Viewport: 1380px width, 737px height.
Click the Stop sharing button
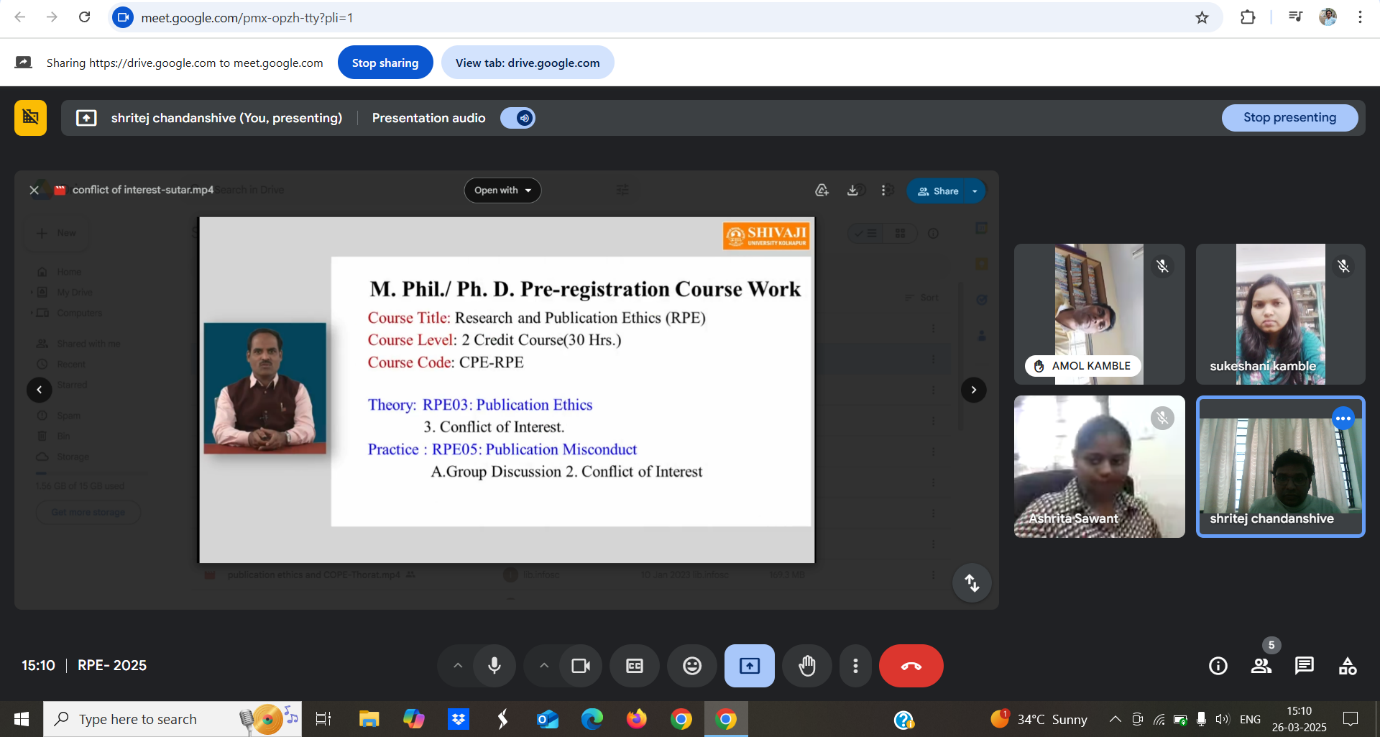coord(385,63)
